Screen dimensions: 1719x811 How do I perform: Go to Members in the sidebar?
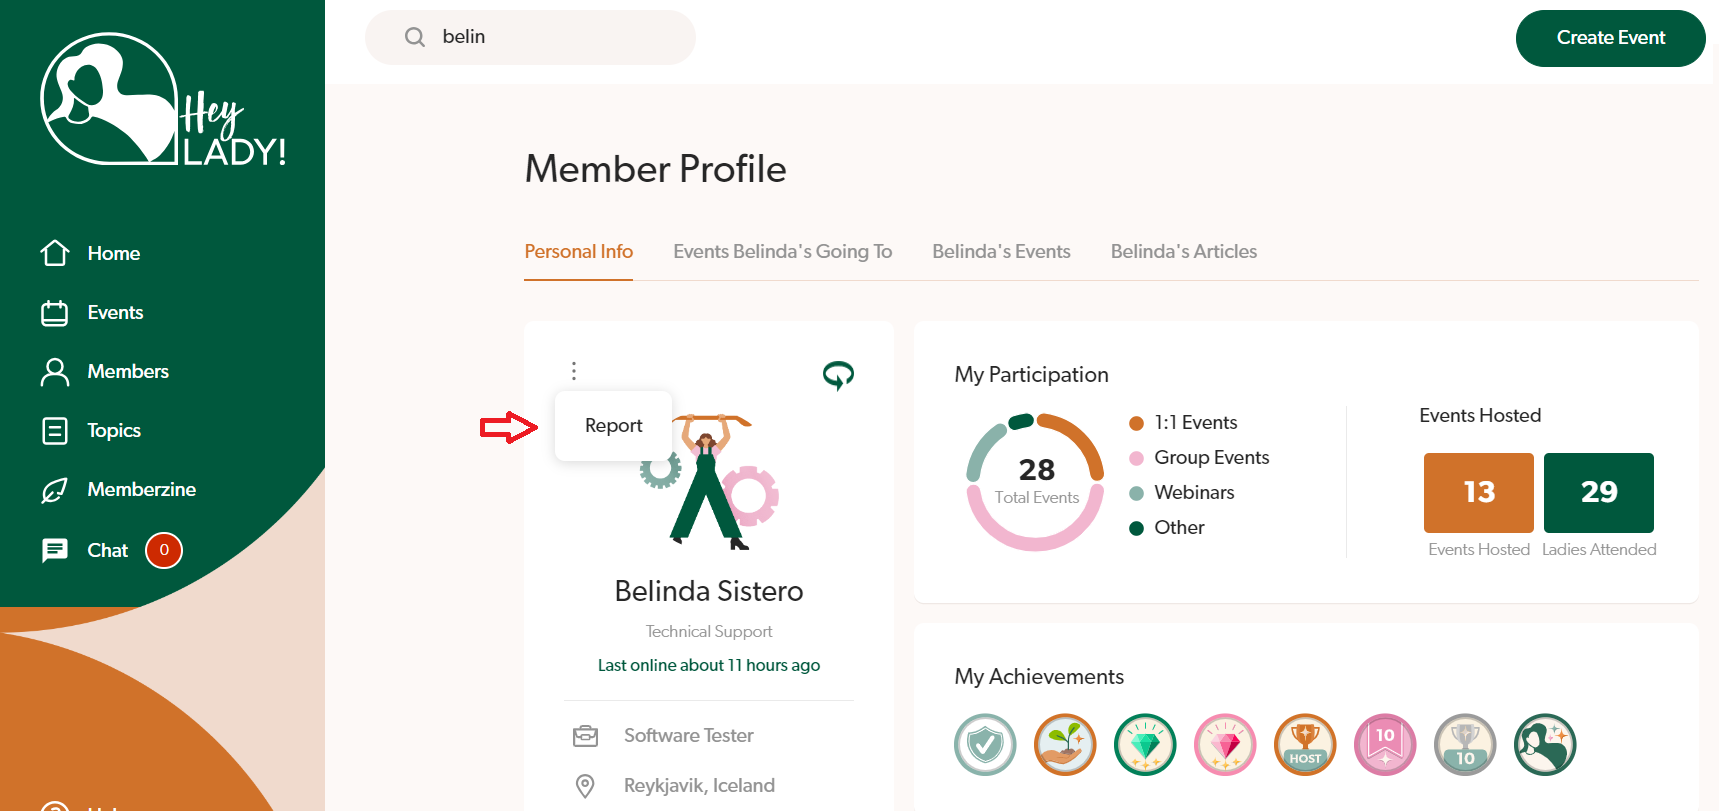pyautogui.click(x=127, y=372)
